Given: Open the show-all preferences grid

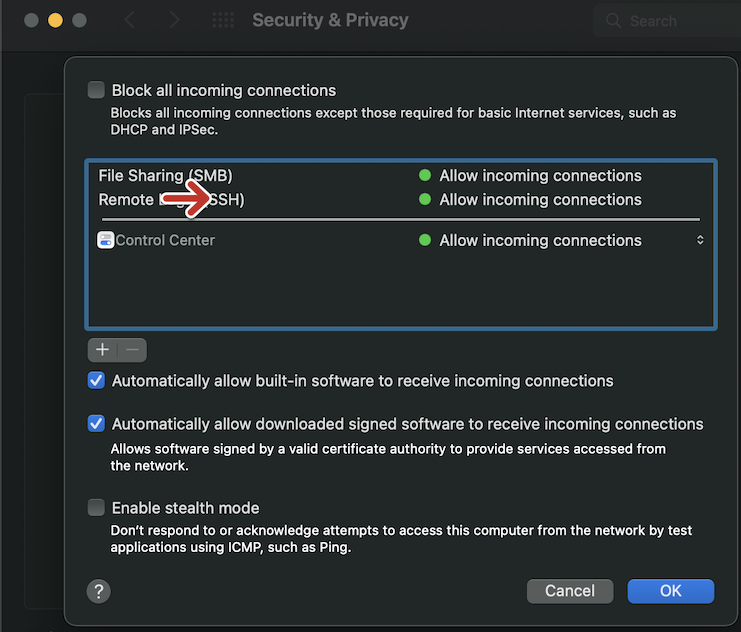Looking at the screenshot, I should [x=223, y=20].
